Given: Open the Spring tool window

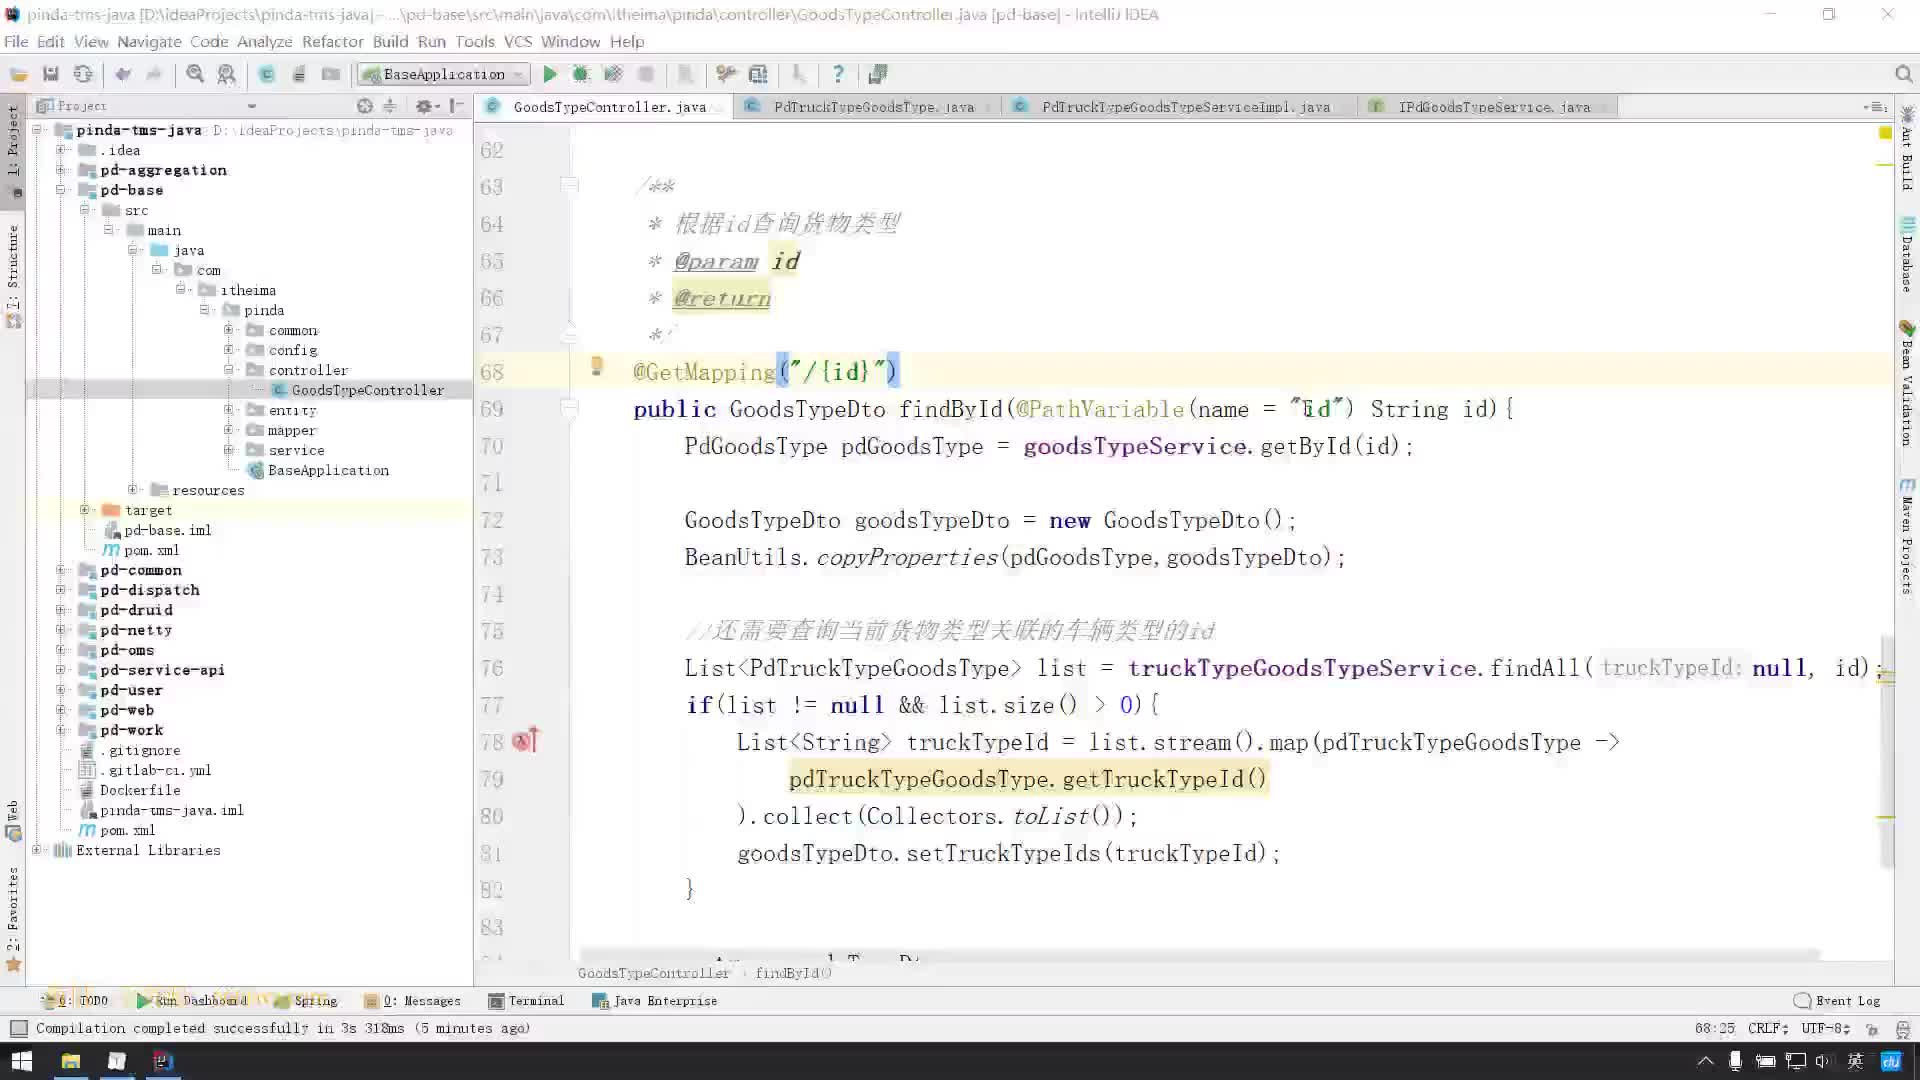Looking at the screenshot, I should pyautogui.click(x=306, y=1000).
